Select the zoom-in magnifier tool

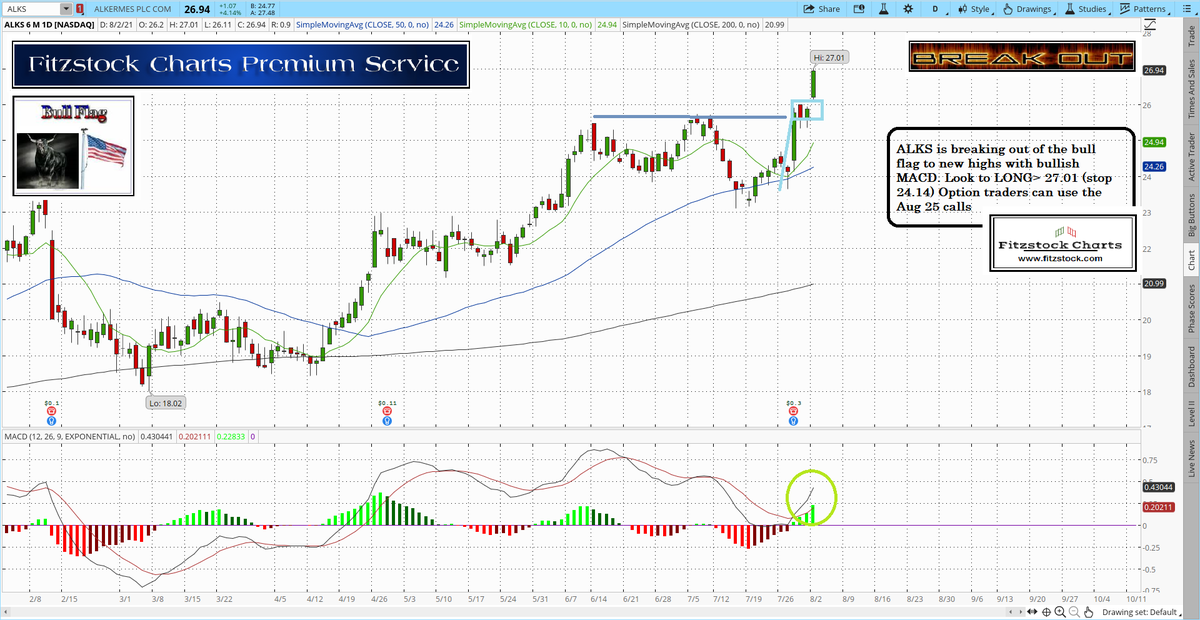[1061, 611]
